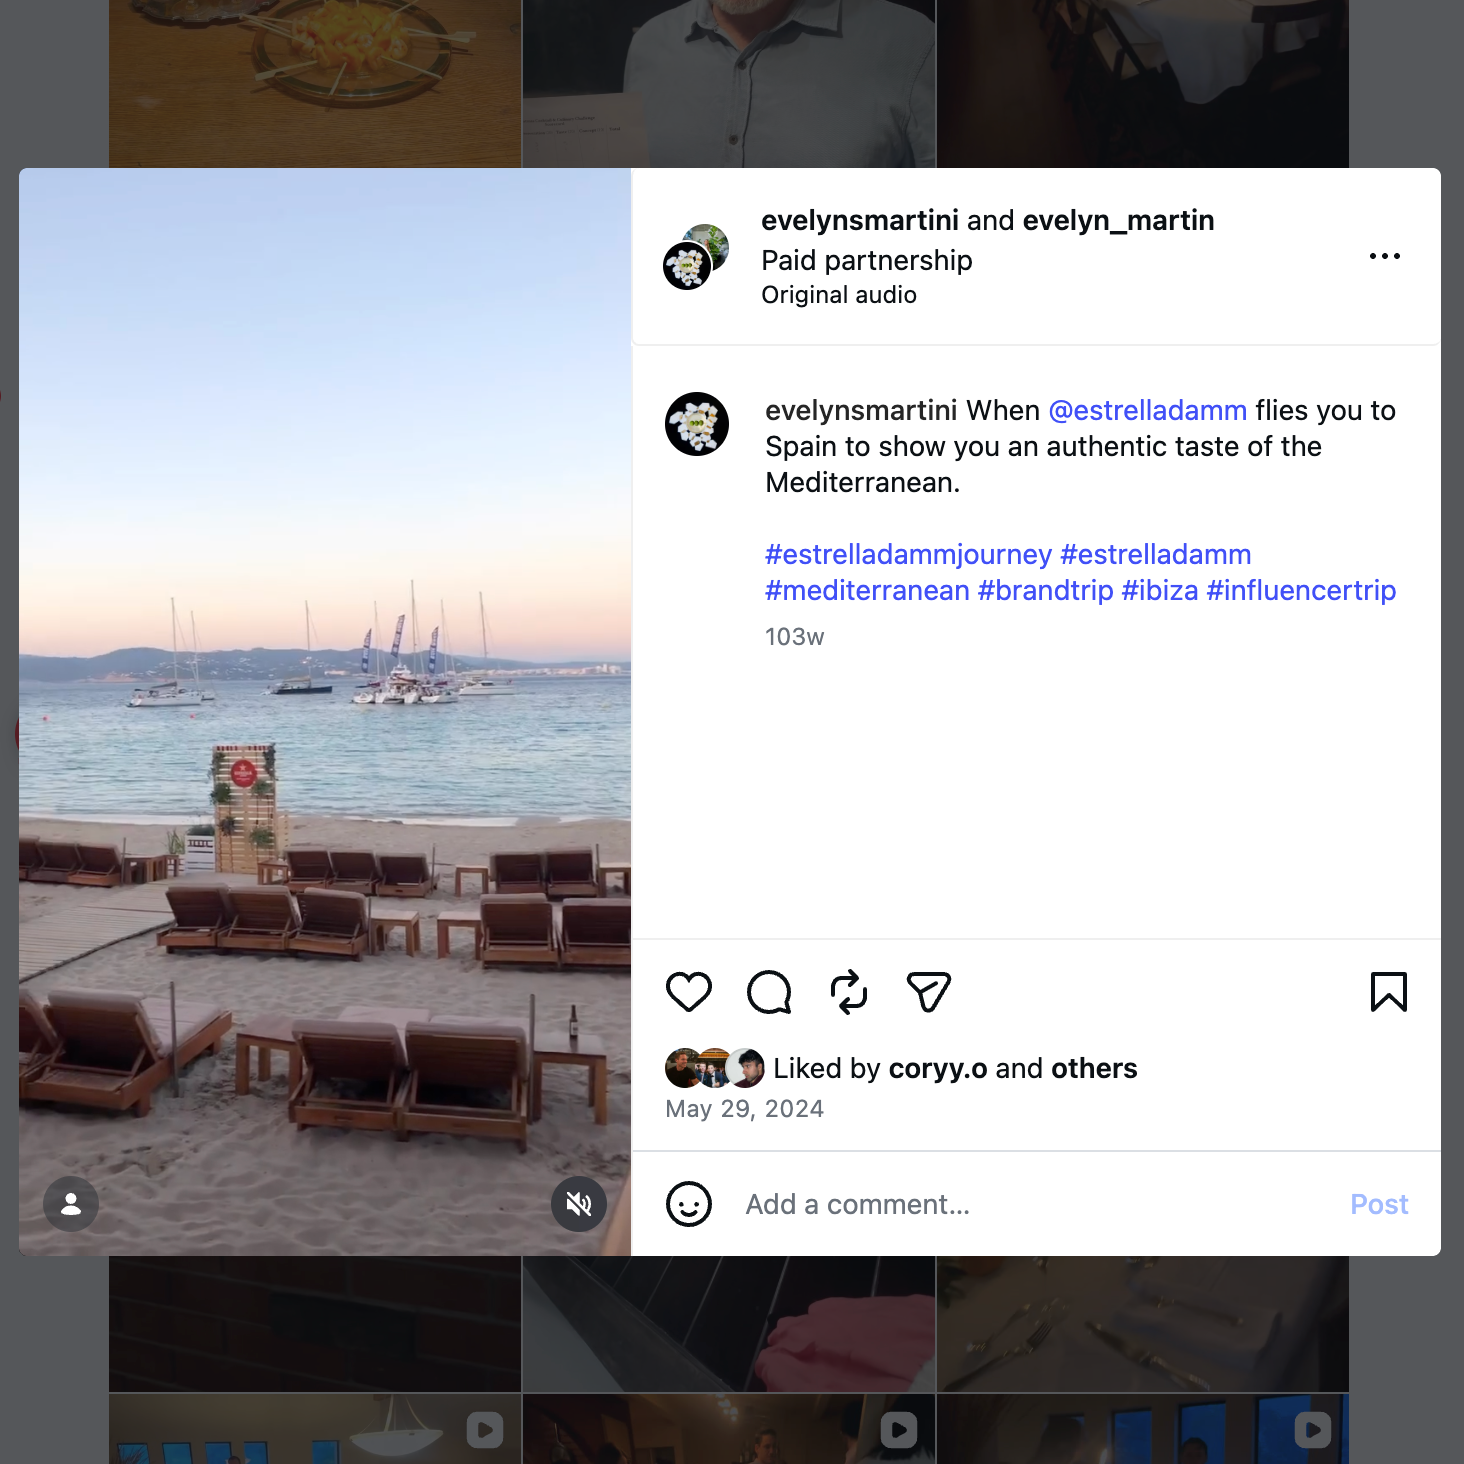This screenshot has width=1464, height=1464.
Task: Open background grid thumbnail with forks on table
Action: click(x=1143, y=1324)
